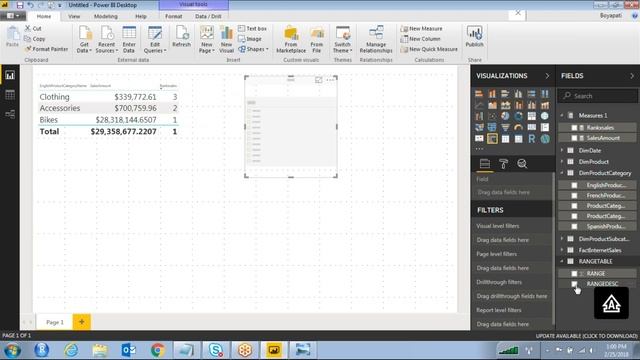
Task: Select the Waterfall chart visualization
Action: click(479, 116)
